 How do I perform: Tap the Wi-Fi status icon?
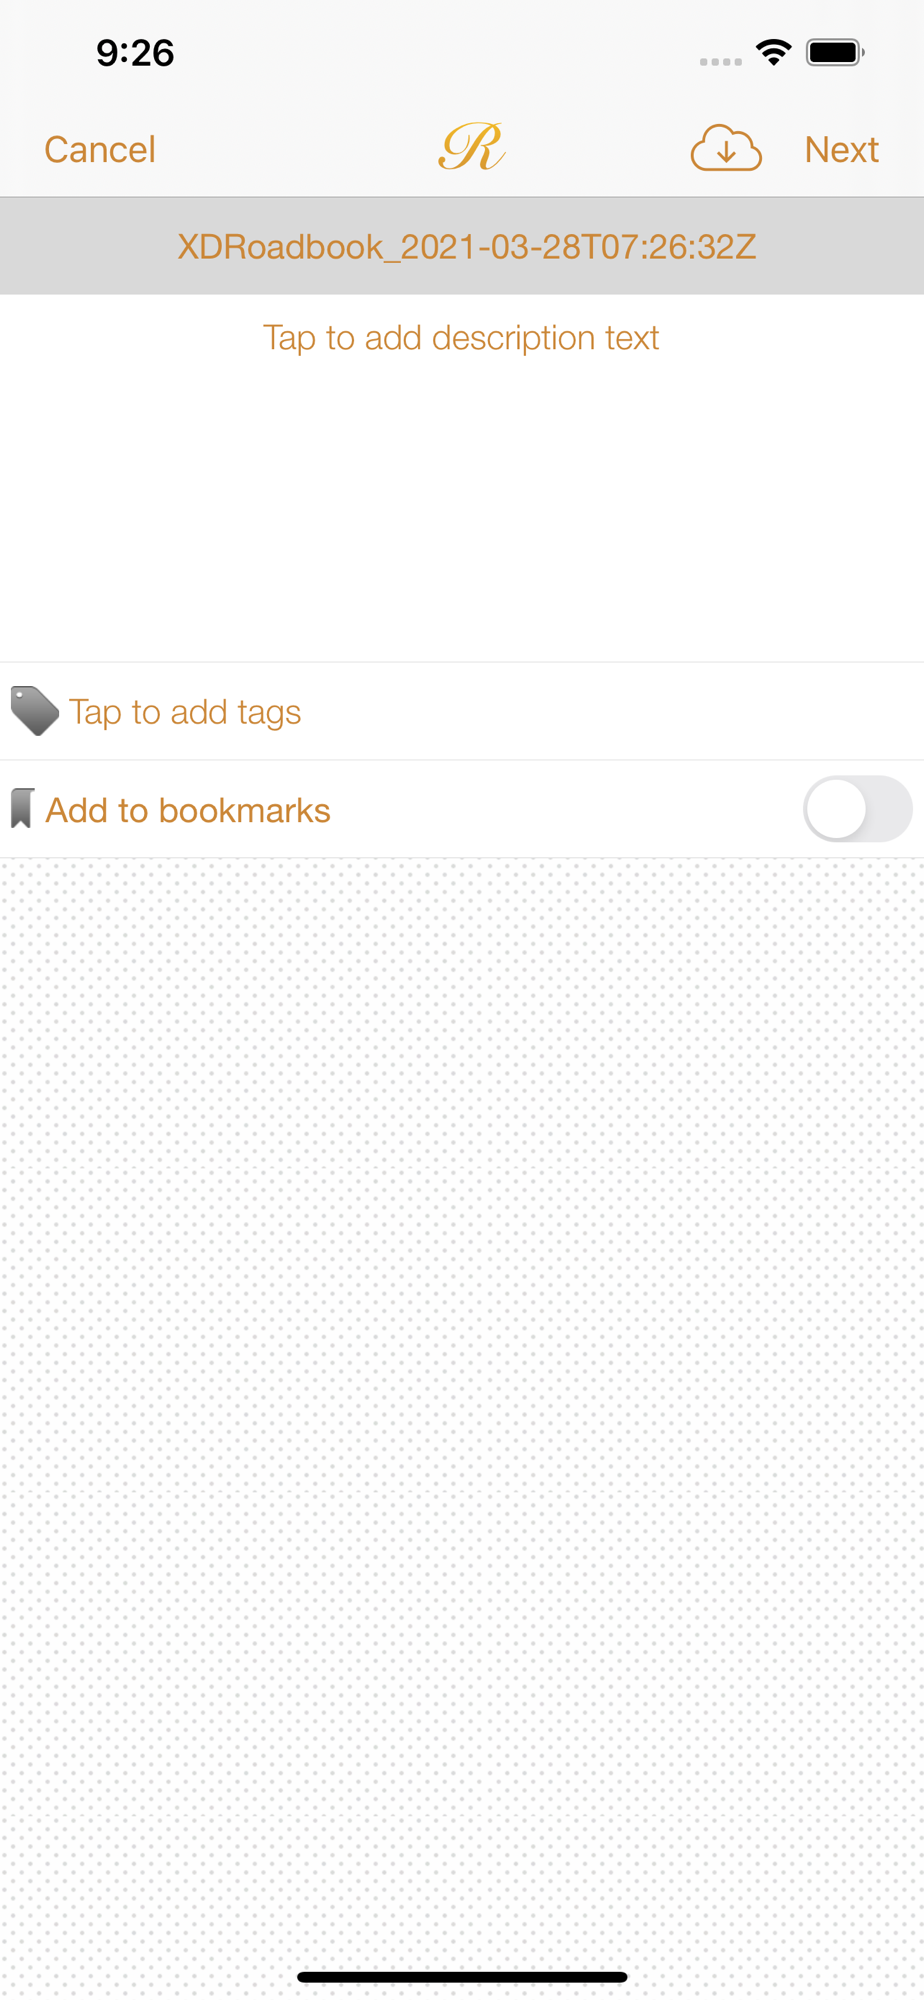point(774,52)
